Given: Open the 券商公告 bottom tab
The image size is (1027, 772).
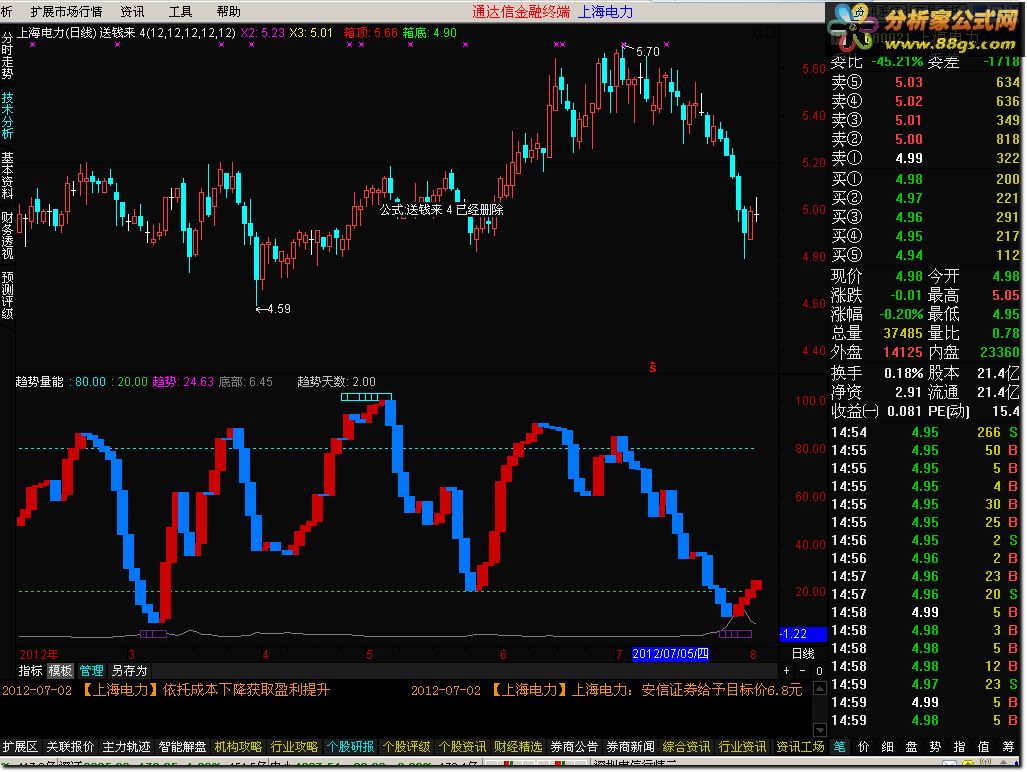Looking at the screenshot, I should [574, 746].
